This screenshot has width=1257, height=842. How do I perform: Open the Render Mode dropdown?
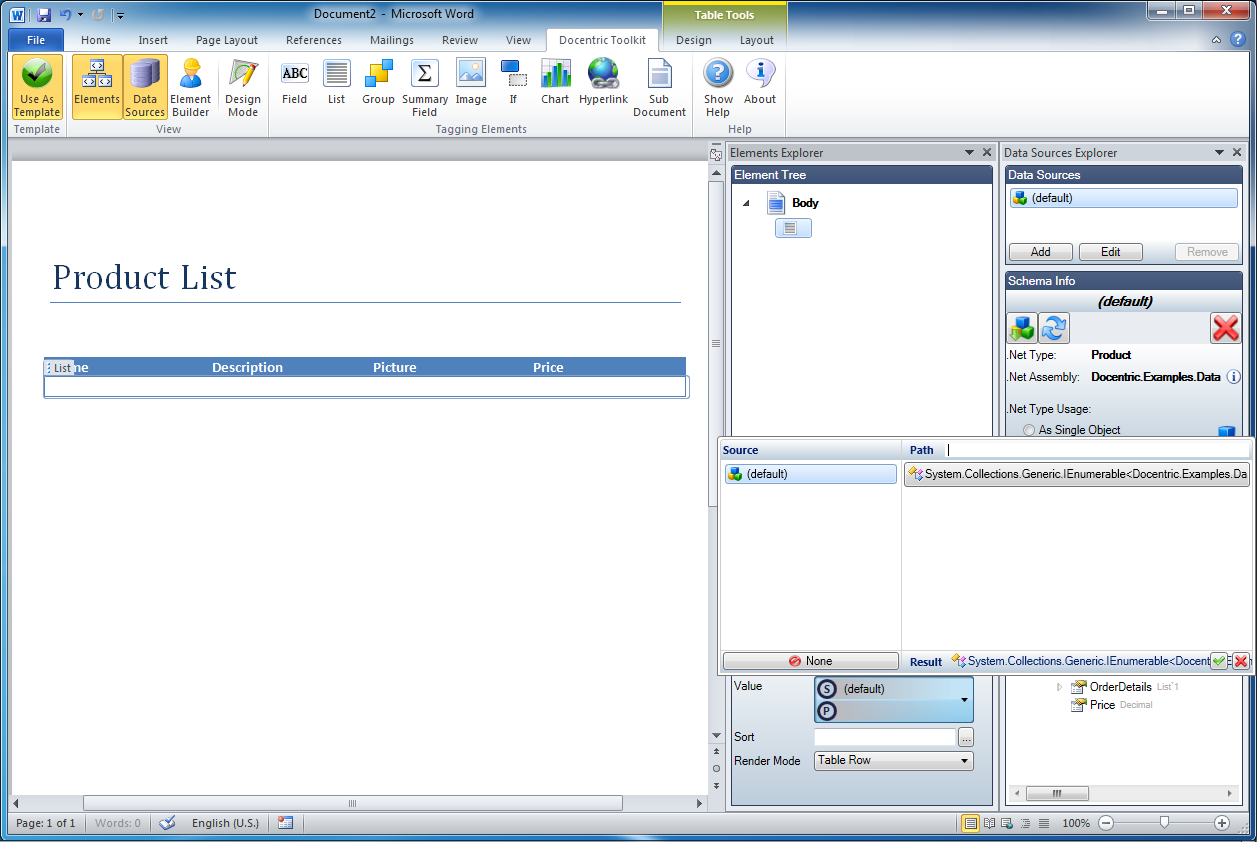(x=965, y=761)
